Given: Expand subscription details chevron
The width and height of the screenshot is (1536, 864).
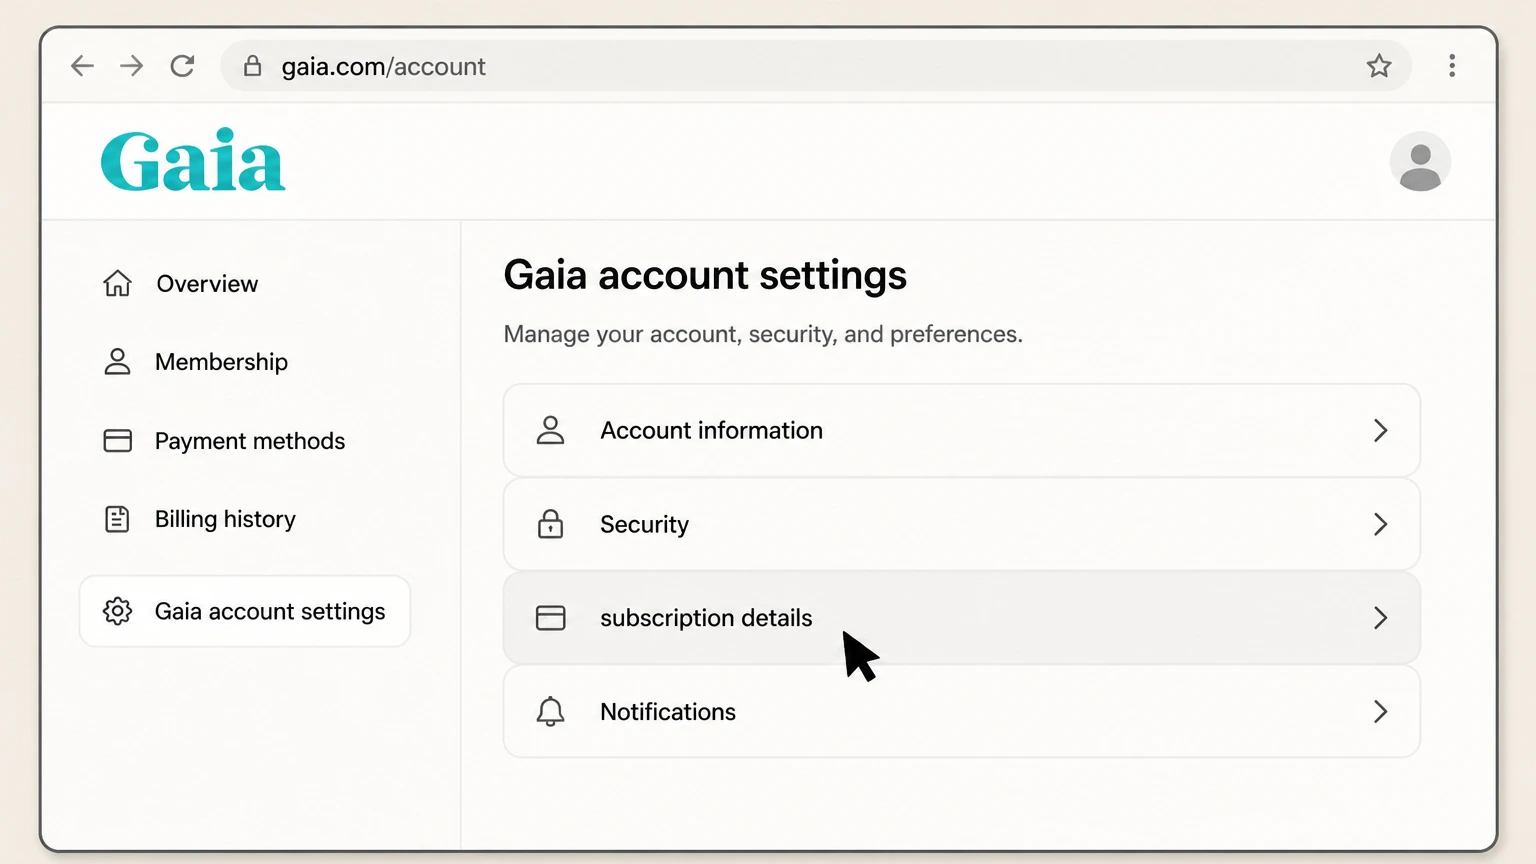Looking at the screenshot, I should [1380, 618].
